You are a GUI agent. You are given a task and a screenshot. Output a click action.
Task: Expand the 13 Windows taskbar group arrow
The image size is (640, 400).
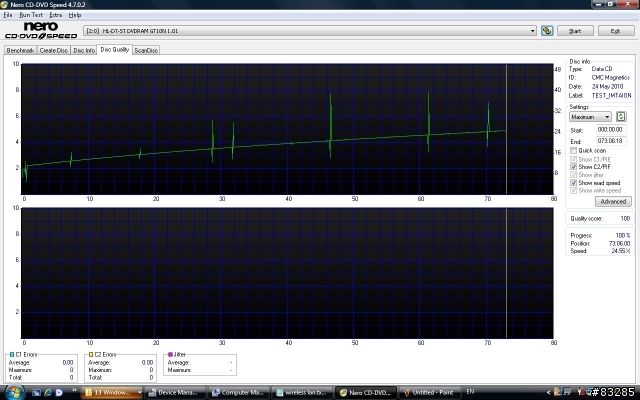[139, 392]
